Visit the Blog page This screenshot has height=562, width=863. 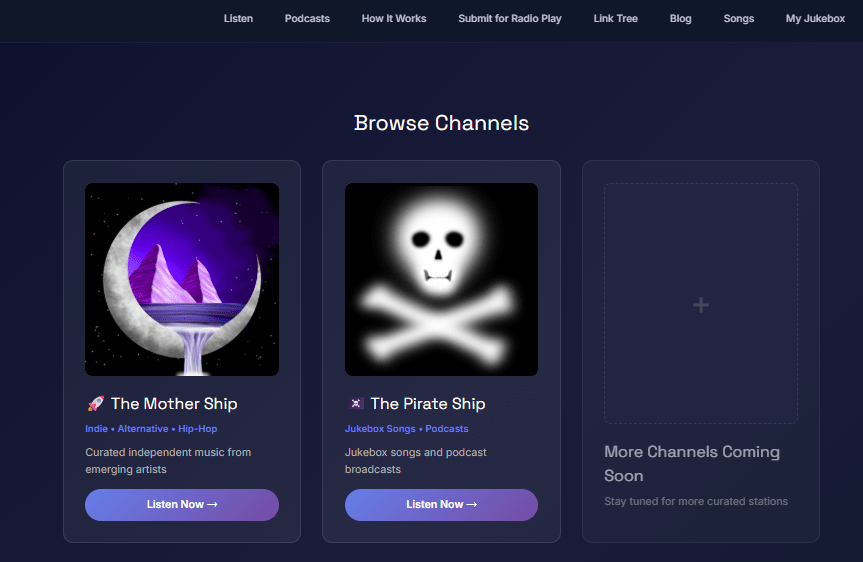(680, 19)
